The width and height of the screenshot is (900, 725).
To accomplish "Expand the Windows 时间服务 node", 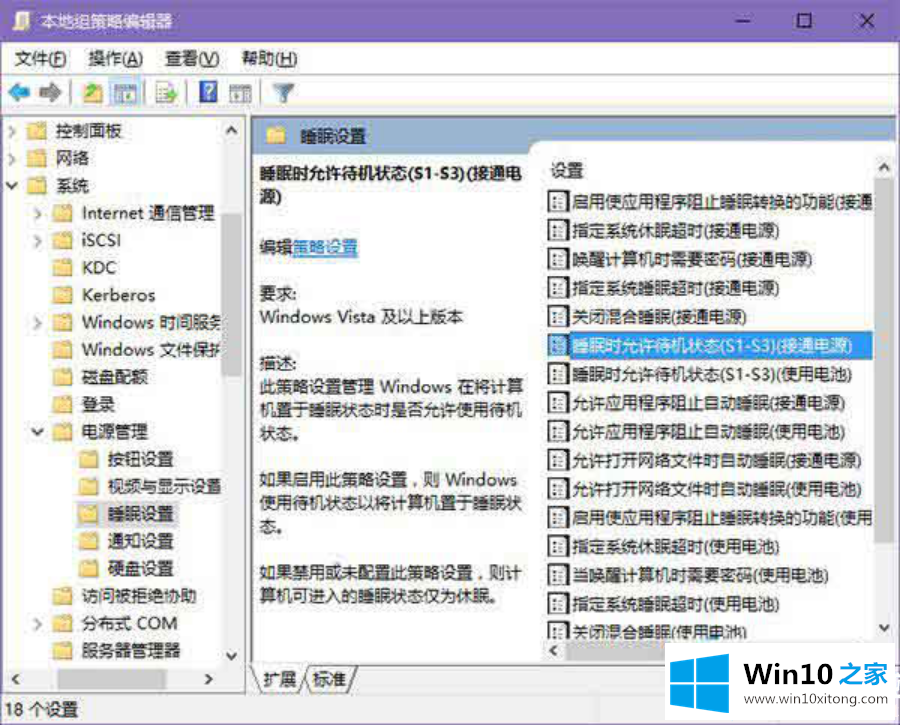I will (38, 322).
